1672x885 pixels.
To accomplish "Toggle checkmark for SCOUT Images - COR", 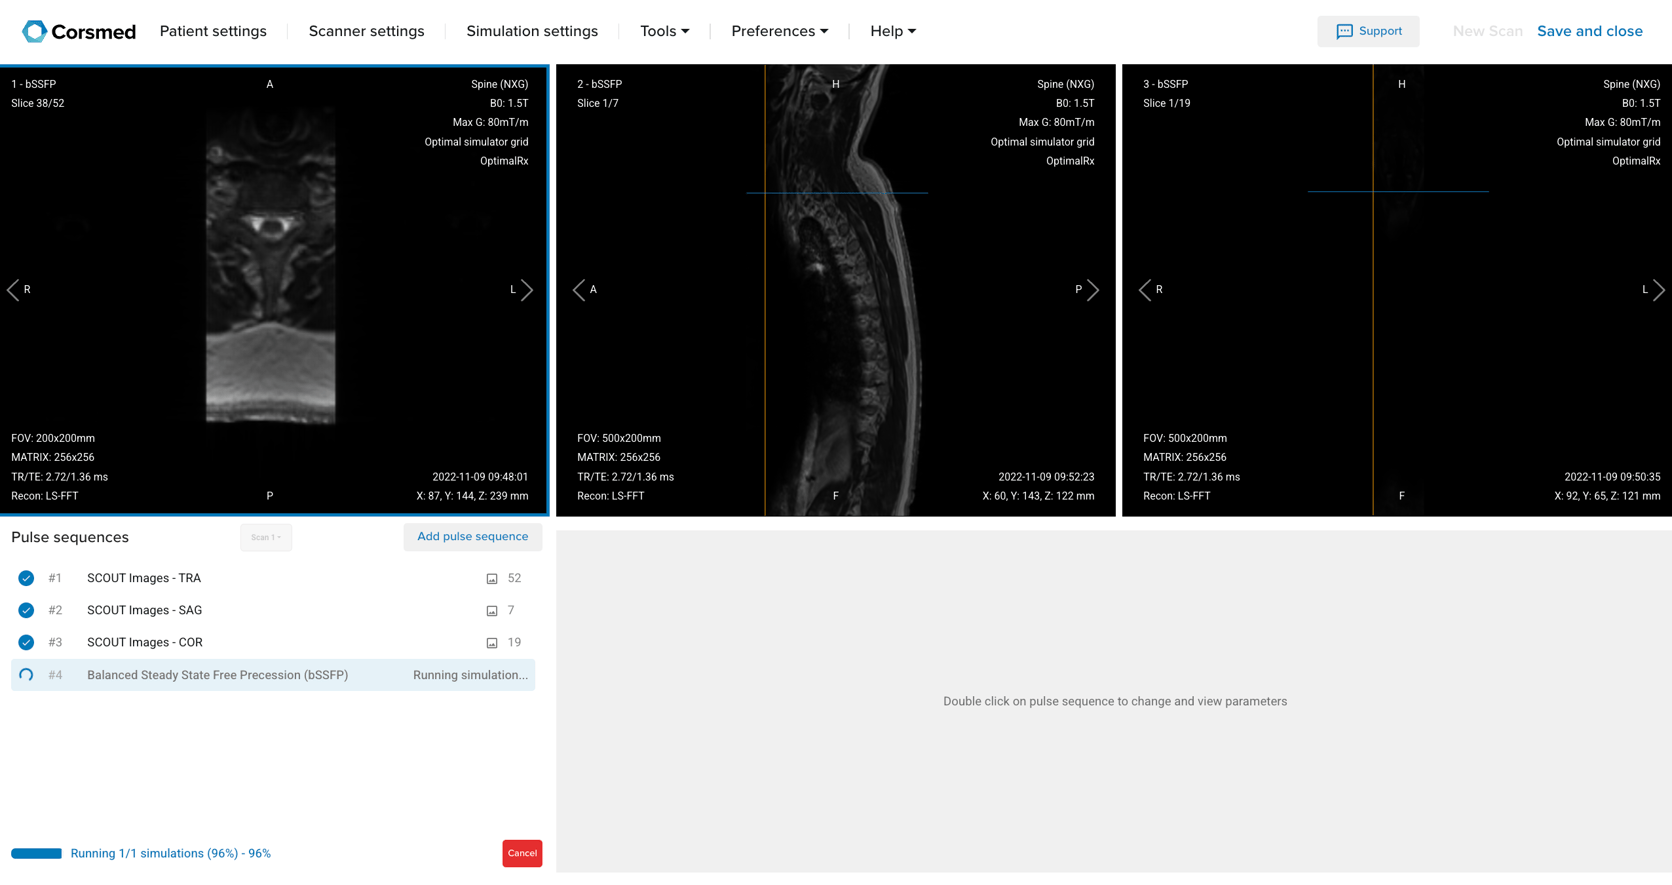I will click(x=26, y=642).
